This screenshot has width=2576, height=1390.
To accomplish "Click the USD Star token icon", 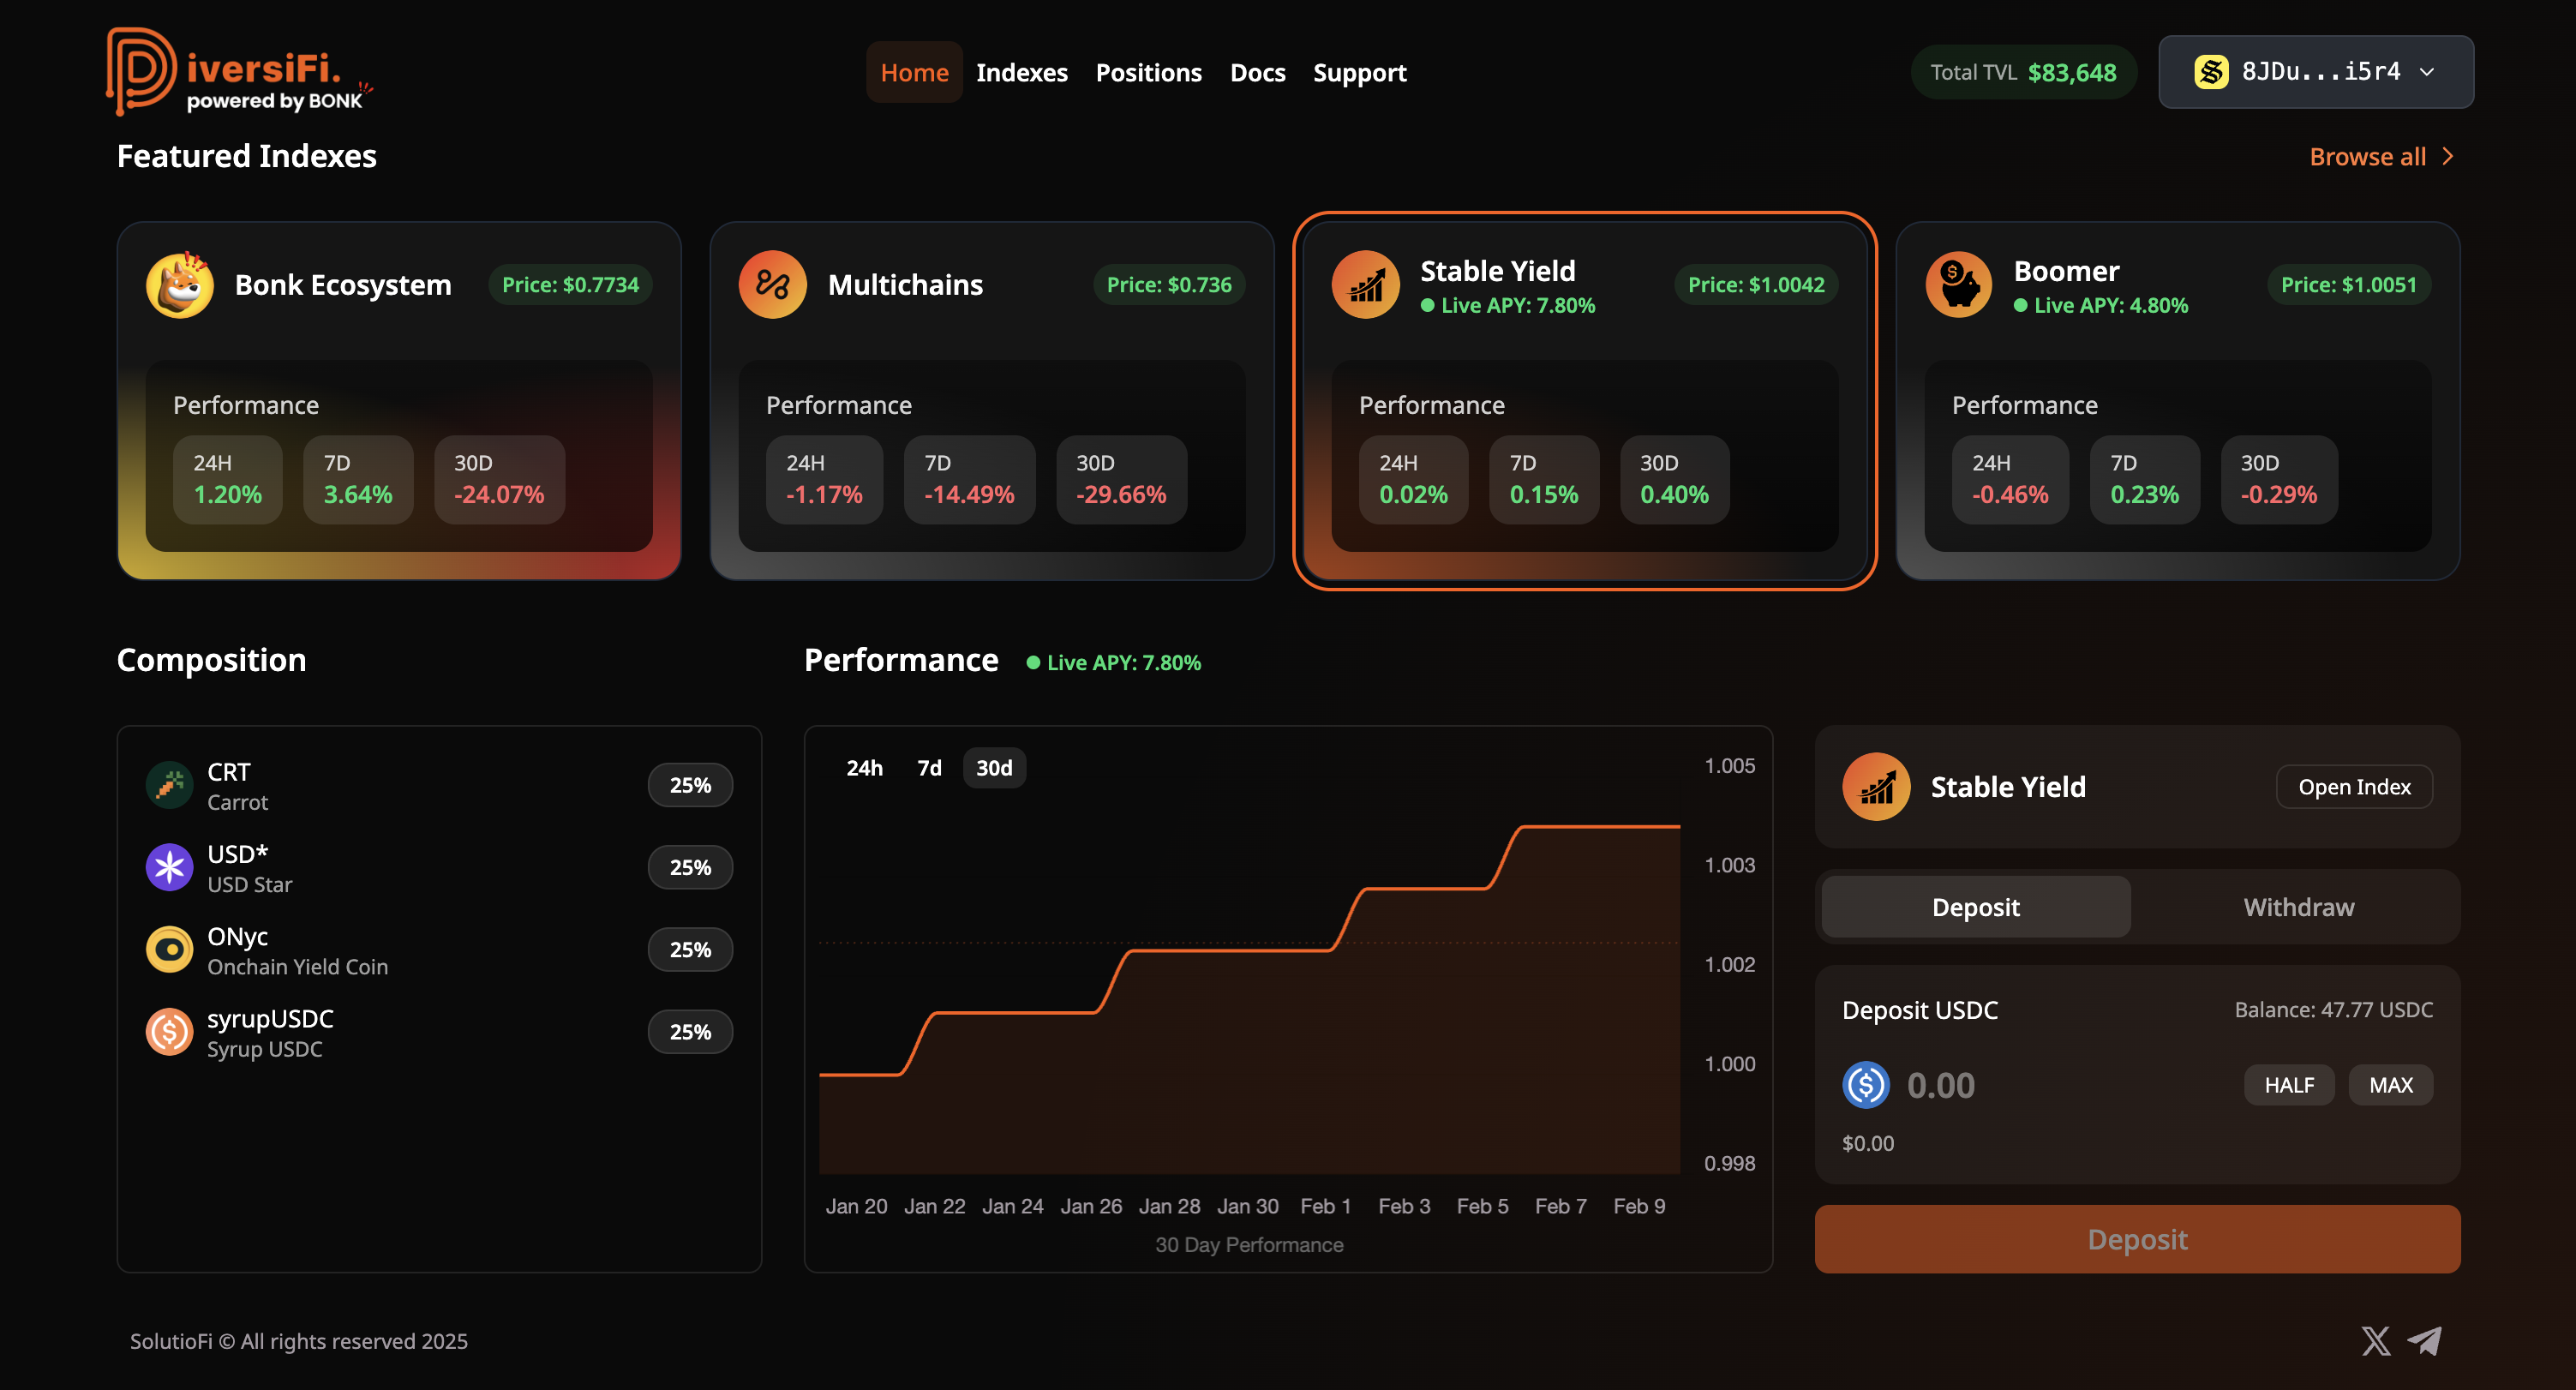I will [169, 867].
